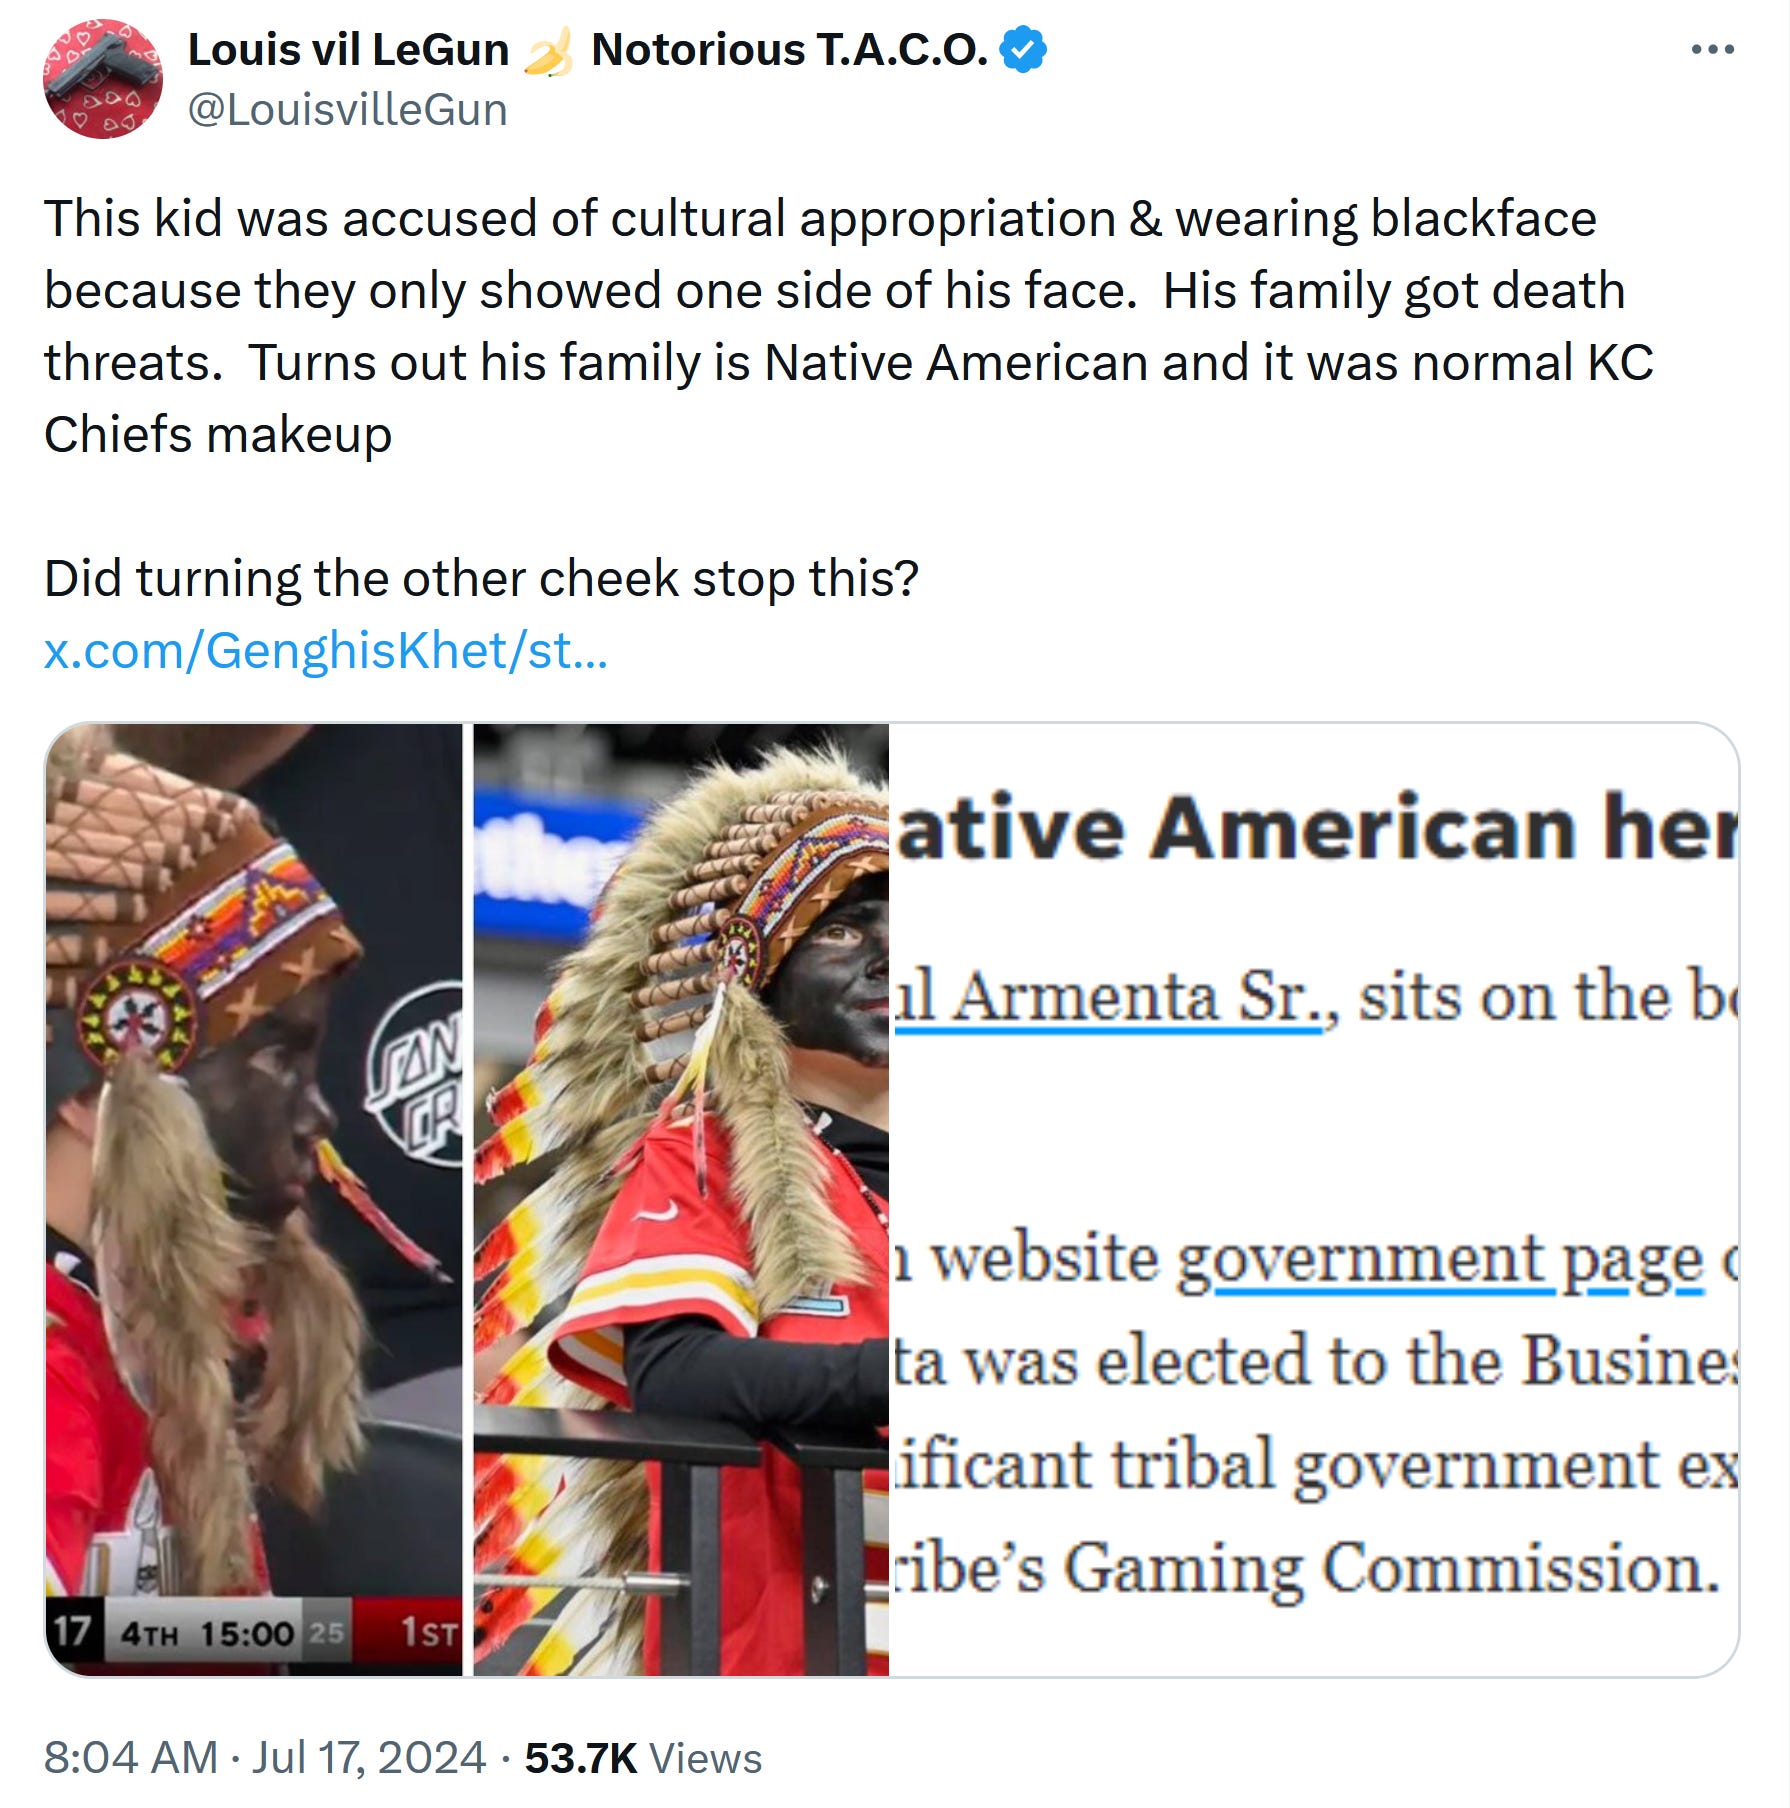The image size is (1790, 1808).
Task: Open the middle photo of headdress fan
Action: 681,1199
